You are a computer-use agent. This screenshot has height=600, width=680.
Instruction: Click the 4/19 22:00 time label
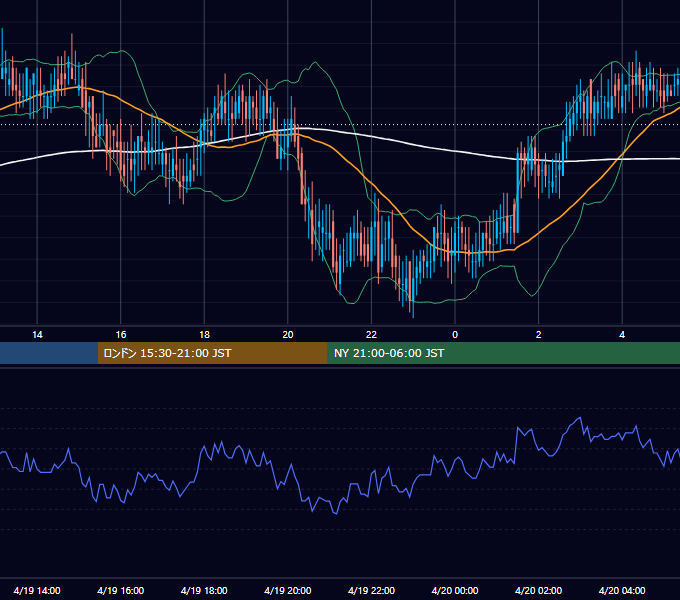point(371,590)
